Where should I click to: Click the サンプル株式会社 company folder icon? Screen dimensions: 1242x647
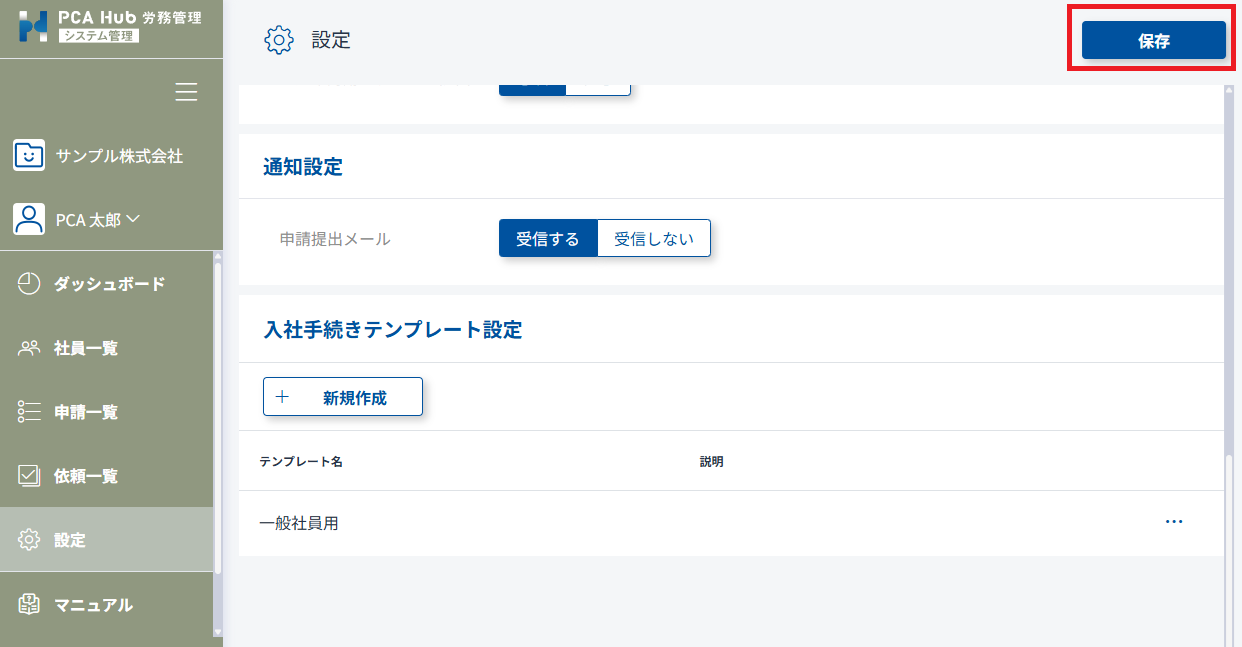coord(29,156)
